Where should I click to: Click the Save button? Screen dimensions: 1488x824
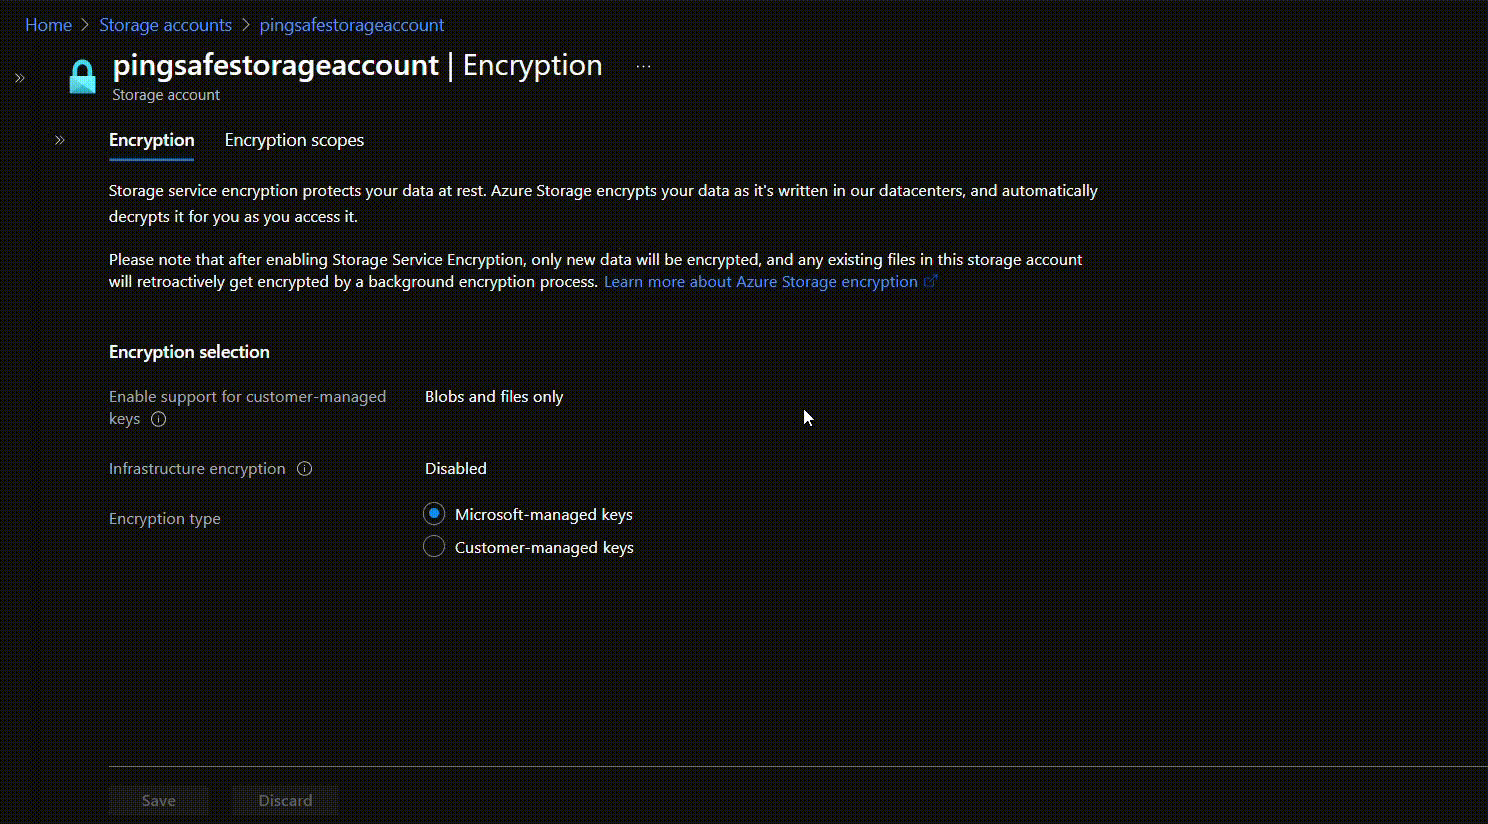point(158,800)
